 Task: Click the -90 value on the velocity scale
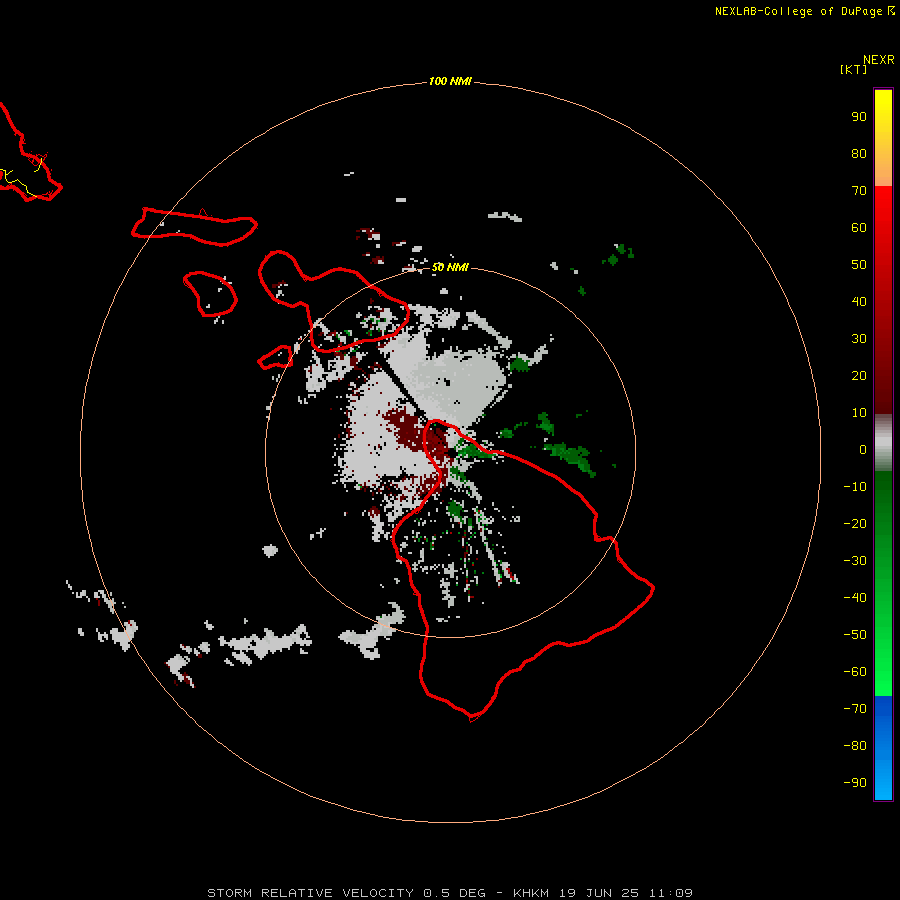pos(855,783)
